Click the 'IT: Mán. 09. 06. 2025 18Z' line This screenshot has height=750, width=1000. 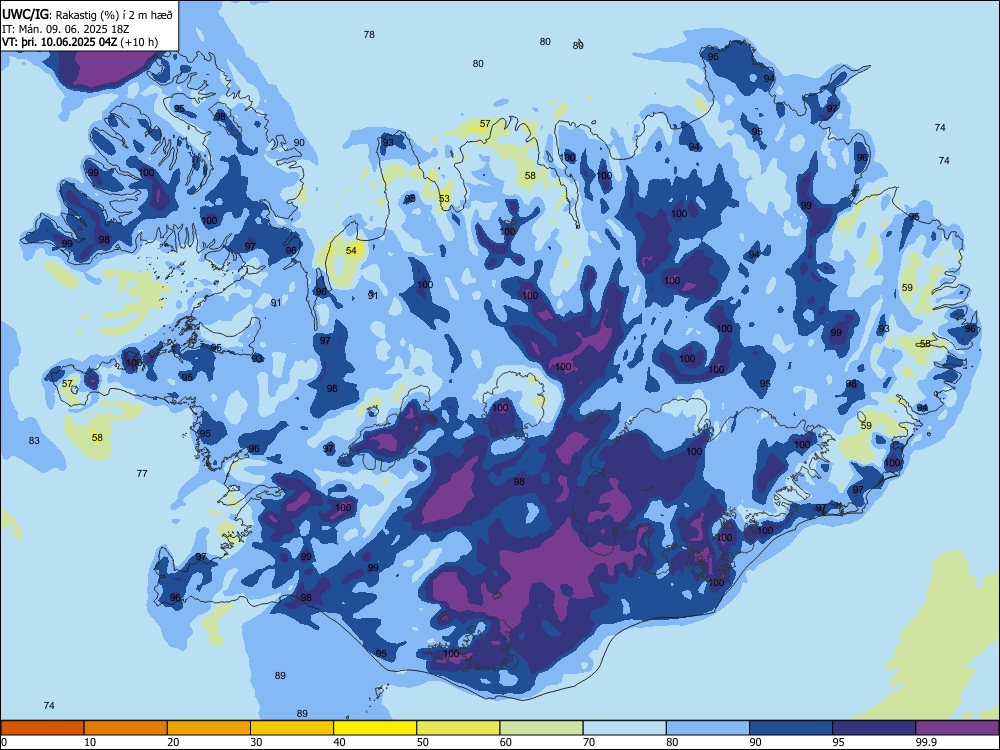[x=65, y=29]
